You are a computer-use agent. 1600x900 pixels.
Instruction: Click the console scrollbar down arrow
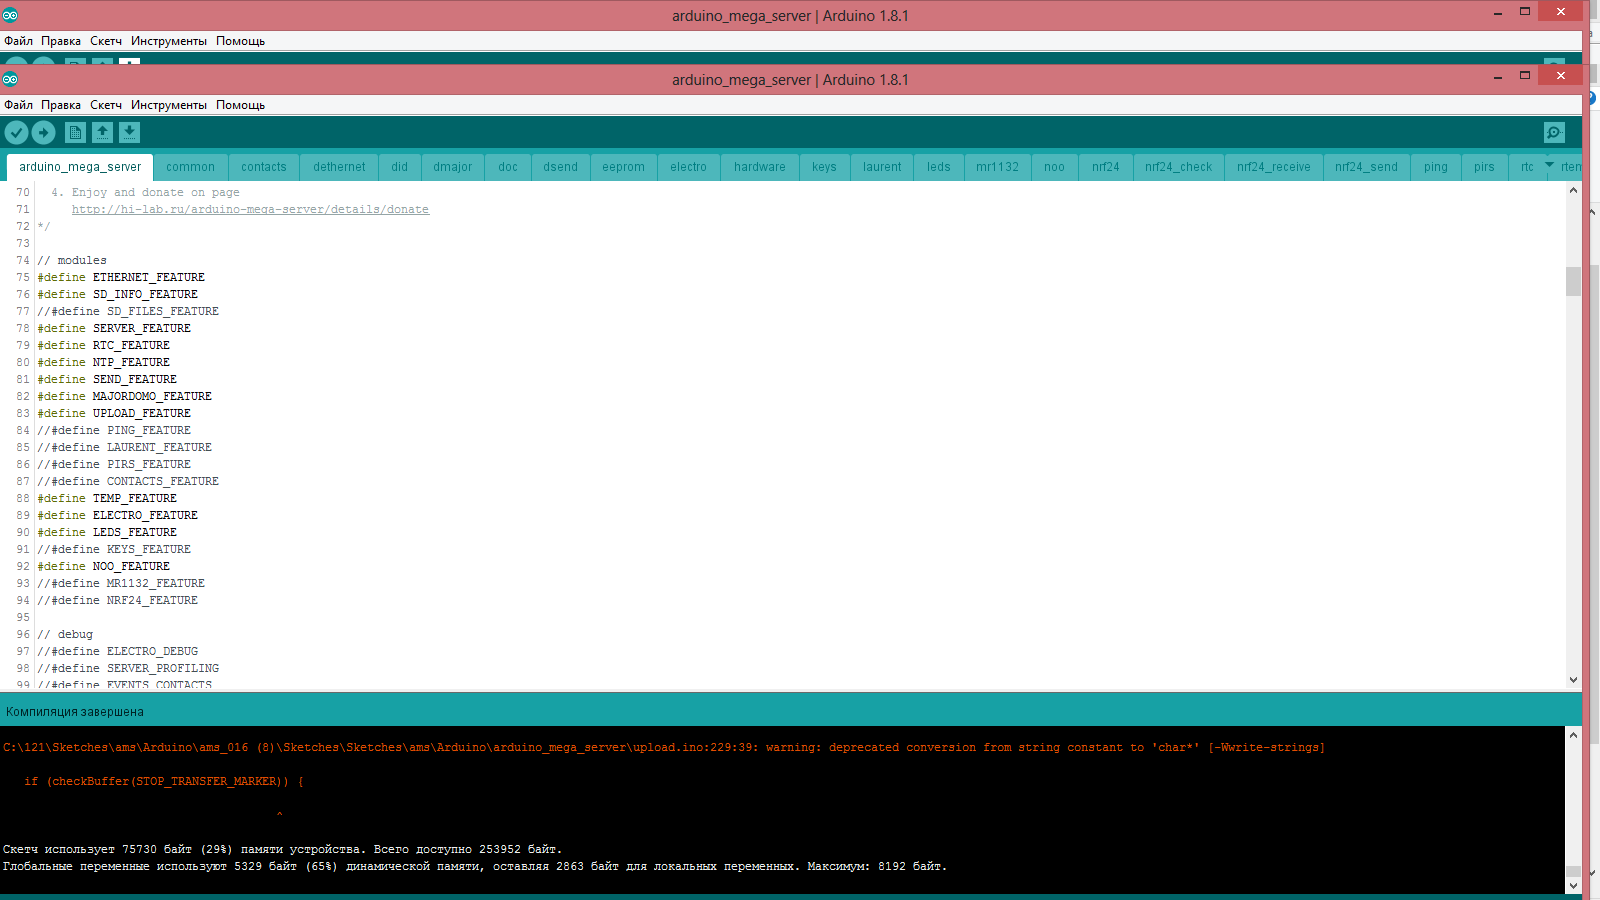(1573, 885)
